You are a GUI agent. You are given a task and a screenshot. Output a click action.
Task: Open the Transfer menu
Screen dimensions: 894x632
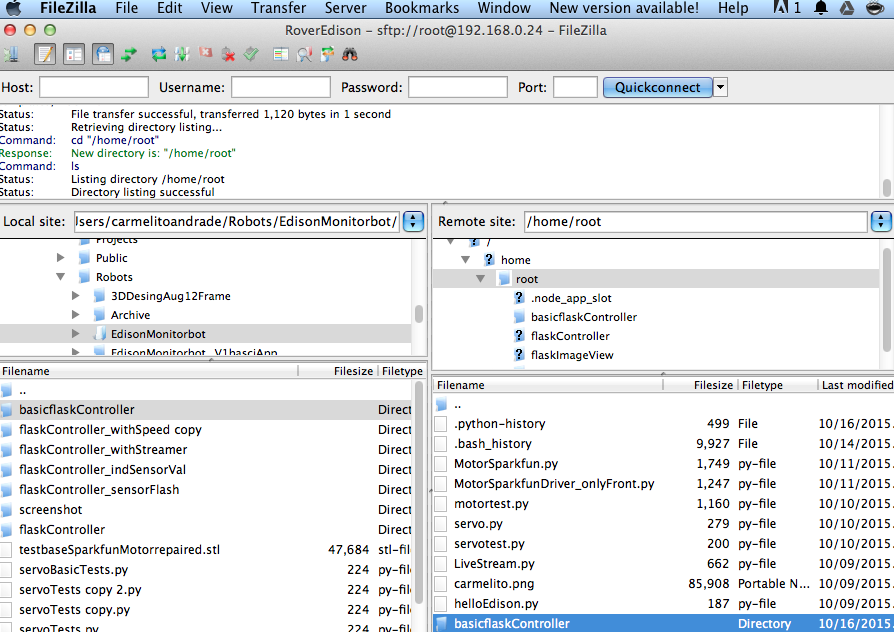coord(278,8)
